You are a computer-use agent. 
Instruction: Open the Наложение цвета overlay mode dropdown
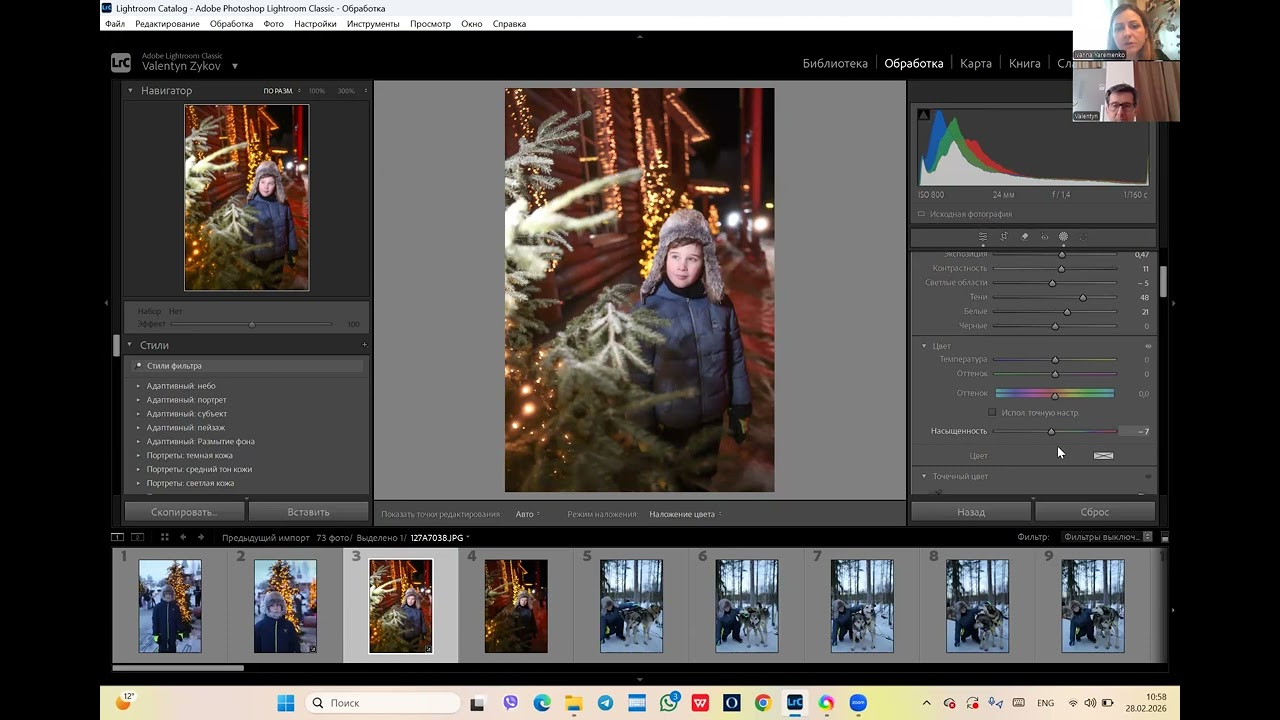pos(685,514)
